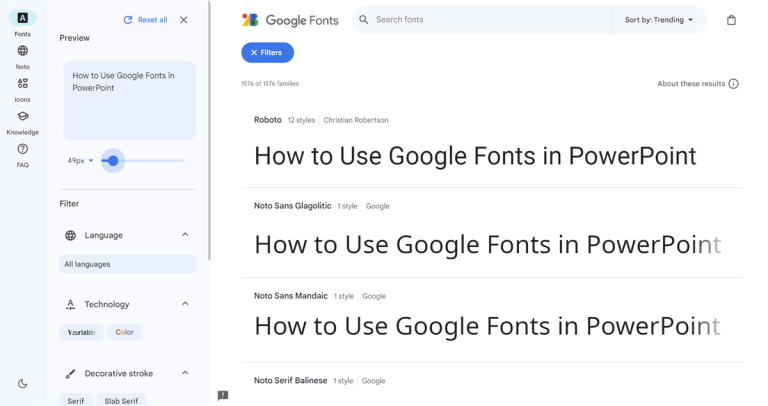
Task: Open the FAQ question mark icon
Action: pos(23,149)
